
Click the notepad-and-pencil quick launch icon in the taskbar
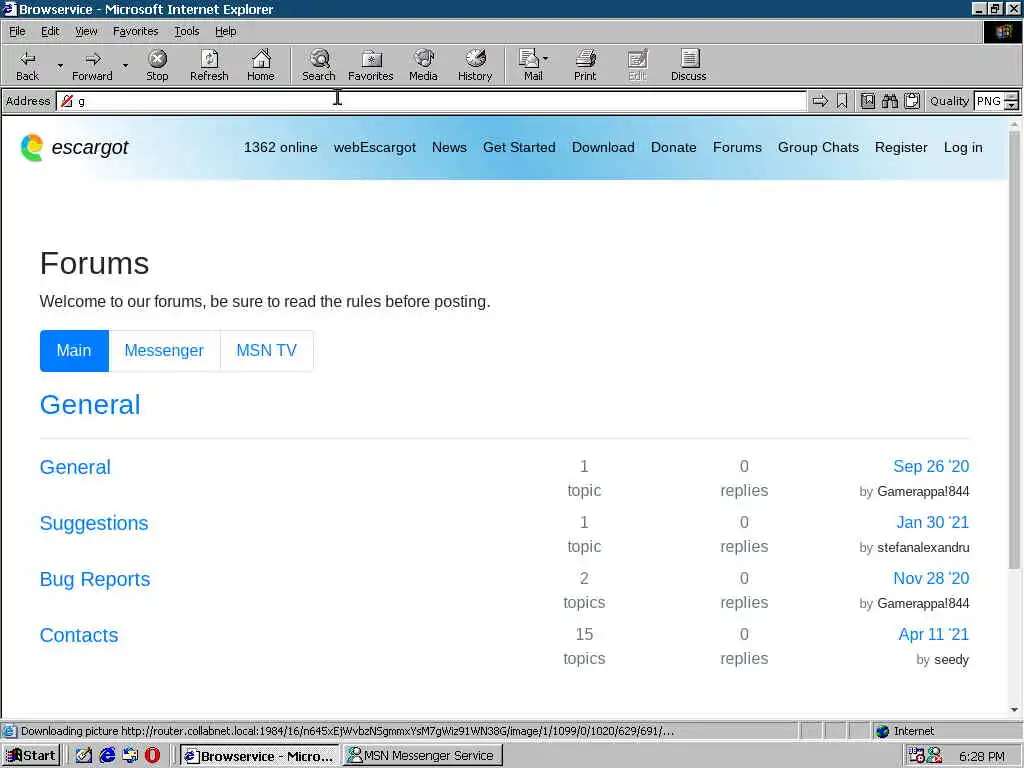[84, 756]
